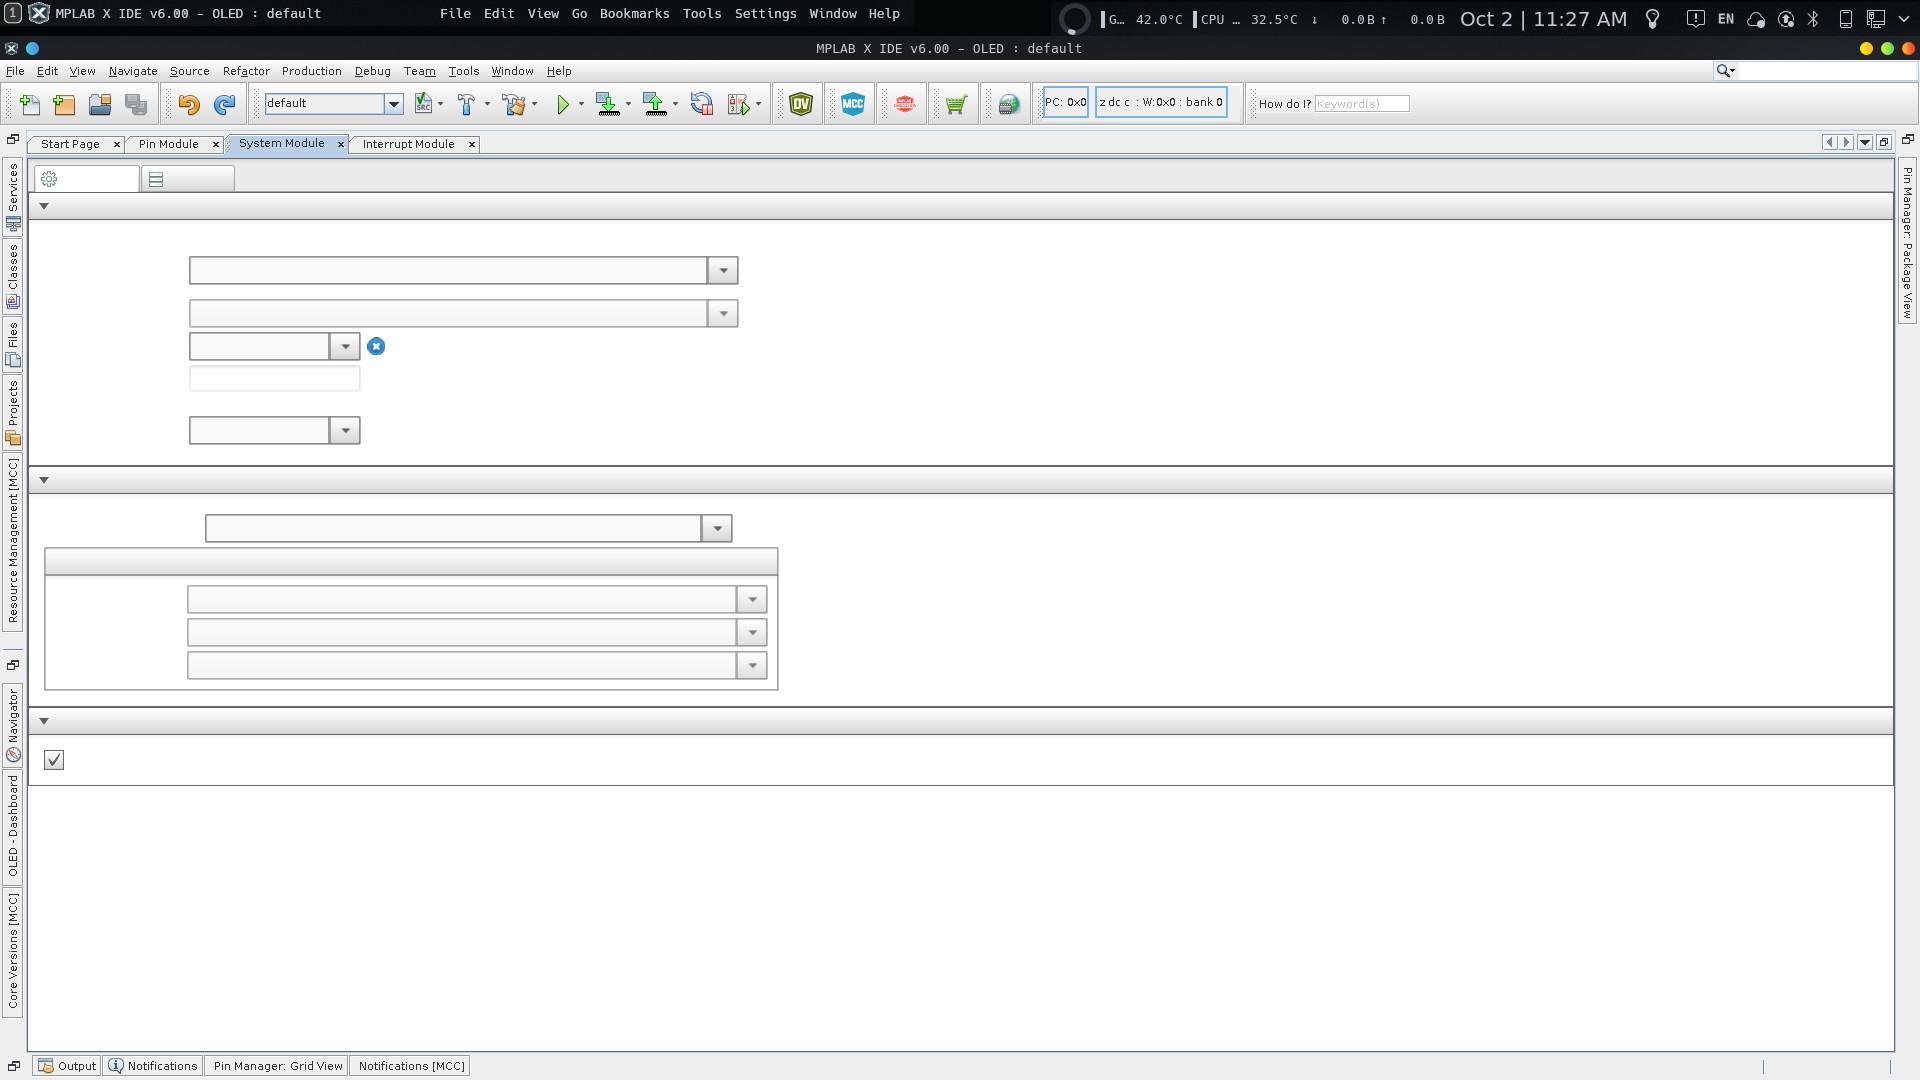Click the Pin Module tab
Image resolution: width=1920 pixels, height=1080 pixels.
pyautogui.click(x=167, y=142)
